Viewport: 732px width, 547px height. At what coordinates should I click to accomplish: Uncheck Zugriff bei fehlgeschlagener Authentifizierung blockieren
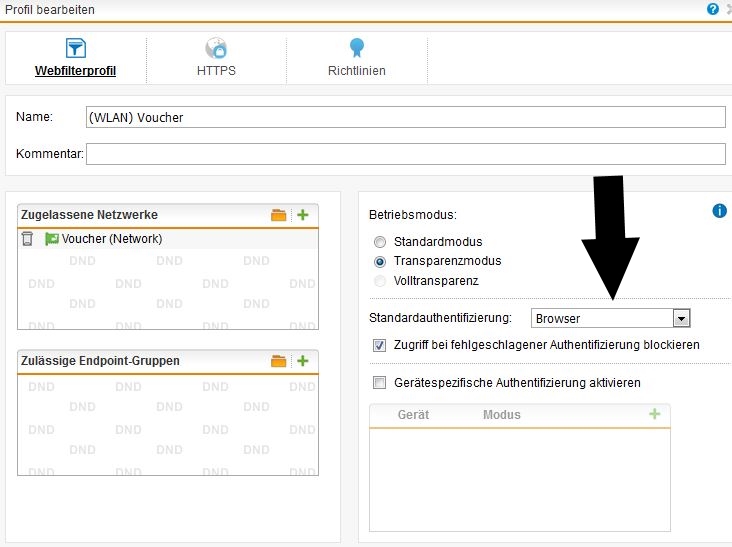pos(379,345)
